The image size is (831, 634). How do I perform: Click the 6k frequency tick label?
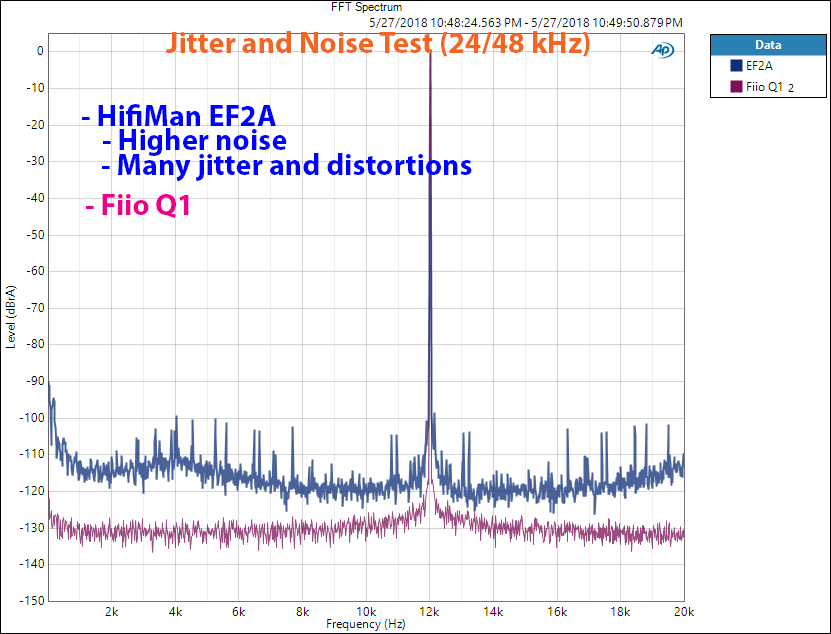click(x=238, y=612)
